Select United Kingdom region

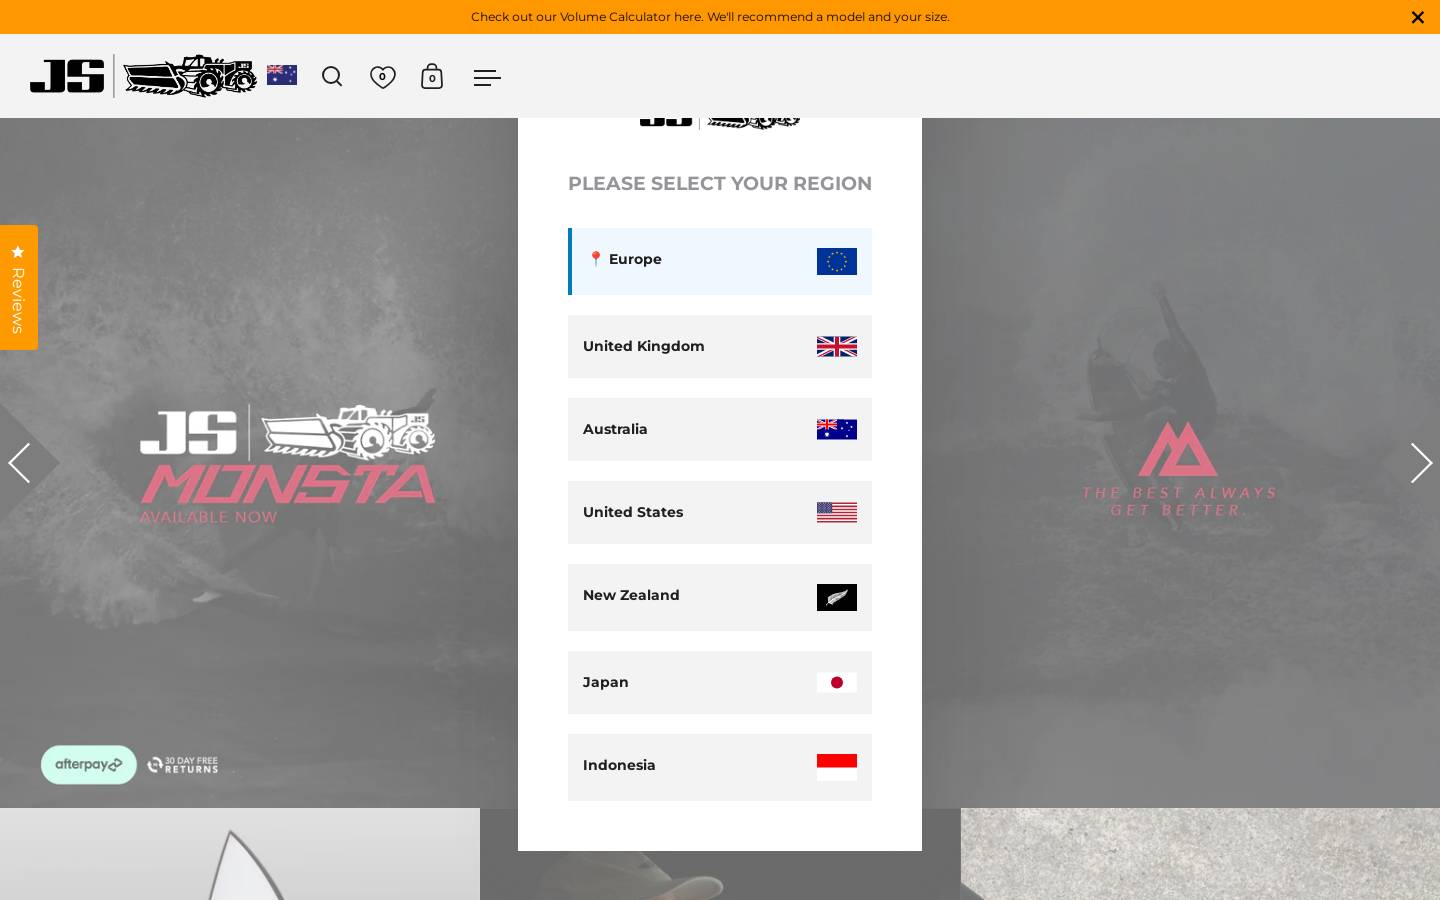(x=720, y=347)
